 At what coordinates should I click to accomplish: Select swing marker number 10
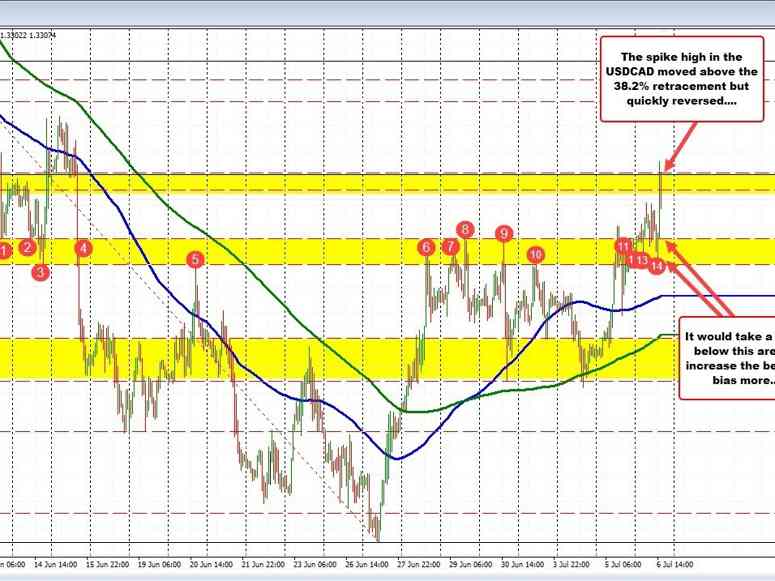tap(536, 255)
